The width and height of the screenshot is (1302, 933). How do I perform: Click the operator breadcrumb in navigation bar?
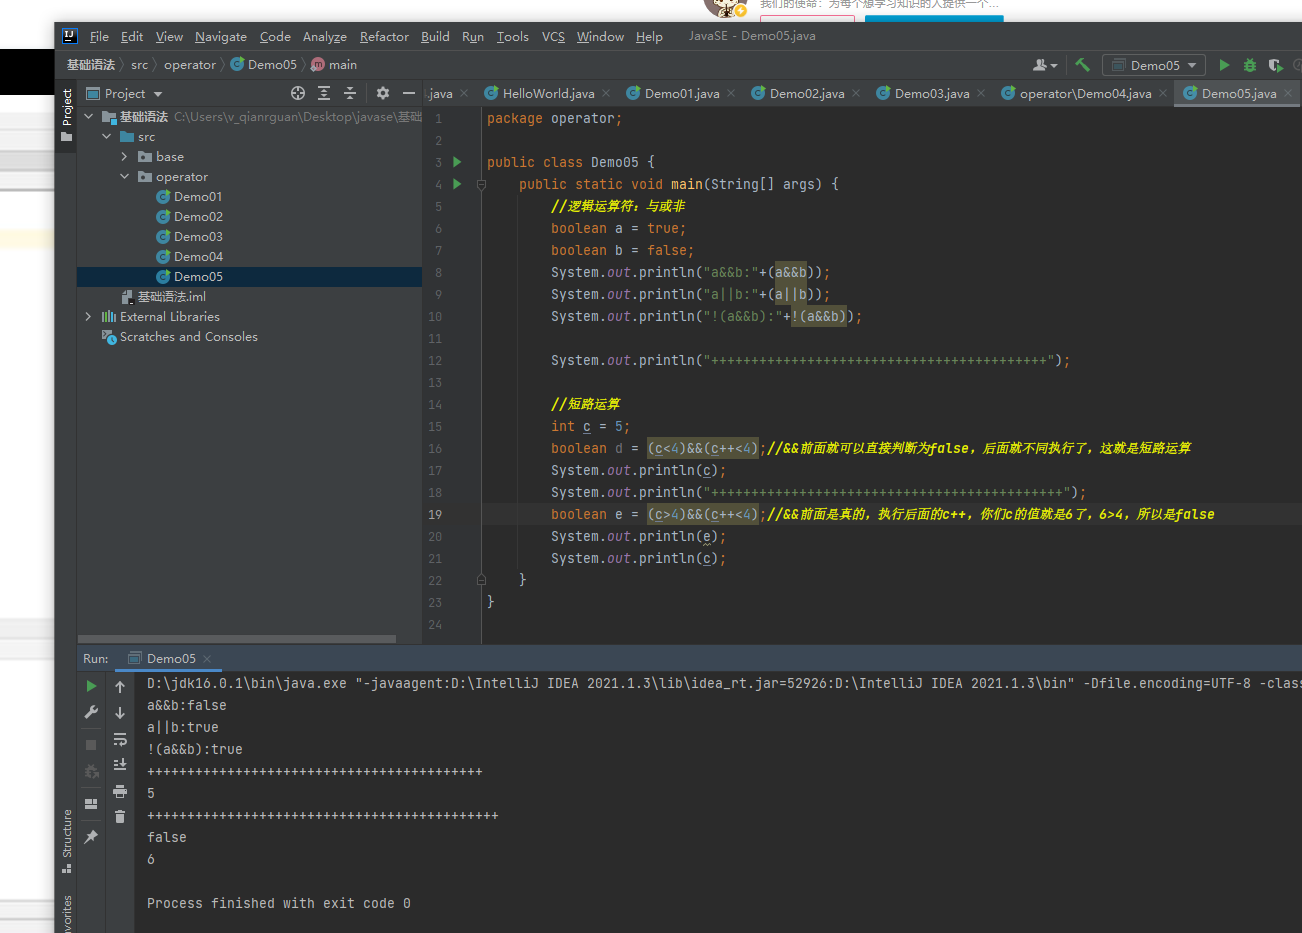click(x=189, y=65)
